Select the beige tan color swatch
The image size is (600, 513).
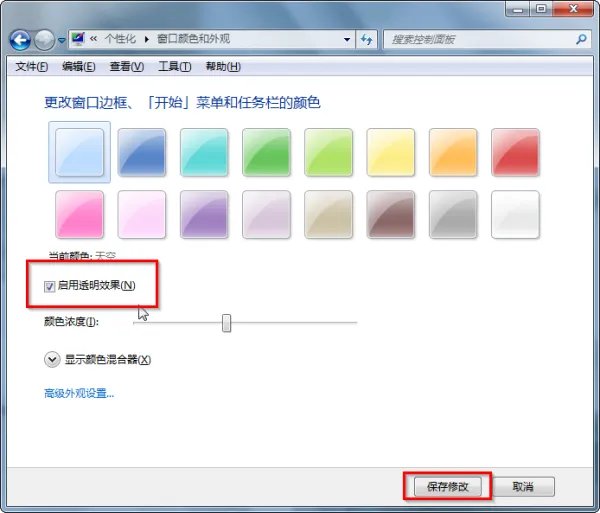point(328,215)
